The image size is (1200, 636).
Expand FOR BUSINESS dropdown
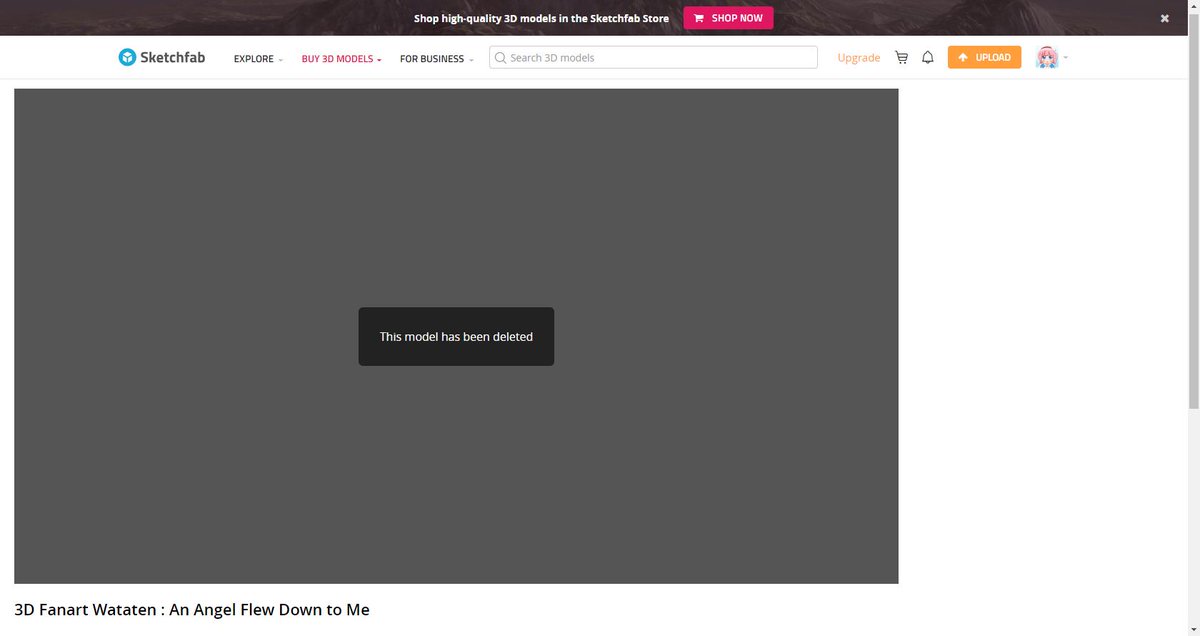click(x=436, y=59)
